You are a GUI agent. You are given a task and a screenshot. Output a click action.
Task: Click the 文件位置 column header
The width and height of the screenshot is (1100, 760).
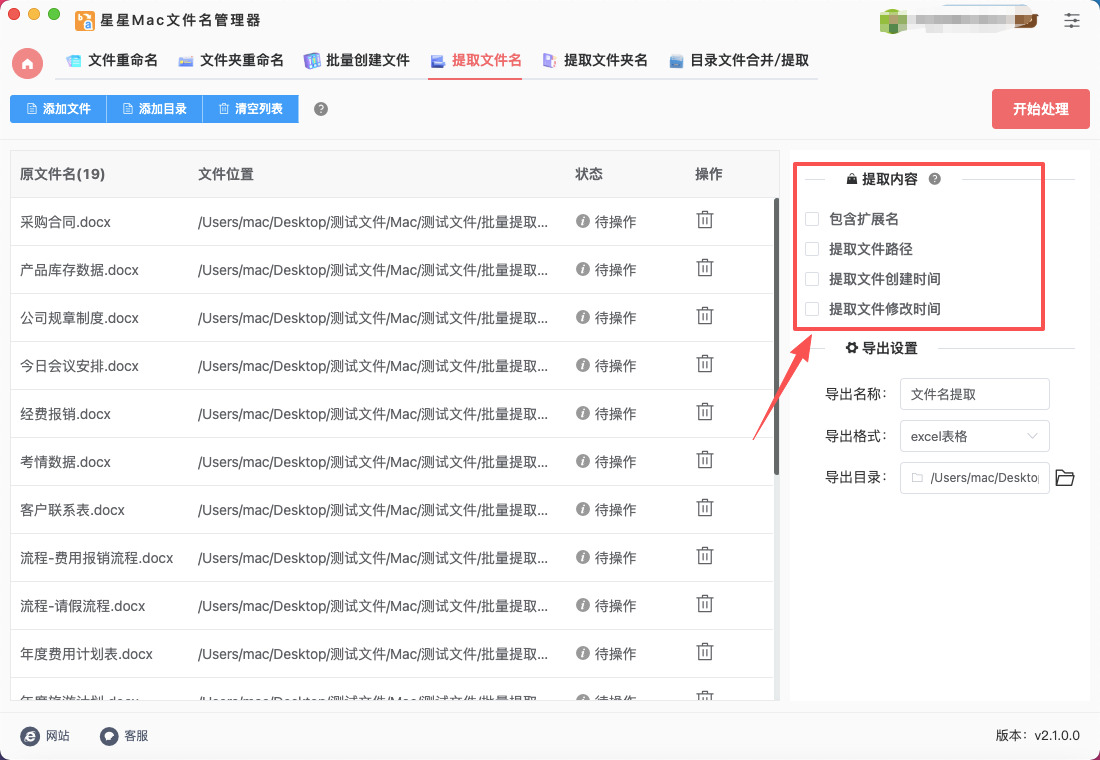(226, 174)
